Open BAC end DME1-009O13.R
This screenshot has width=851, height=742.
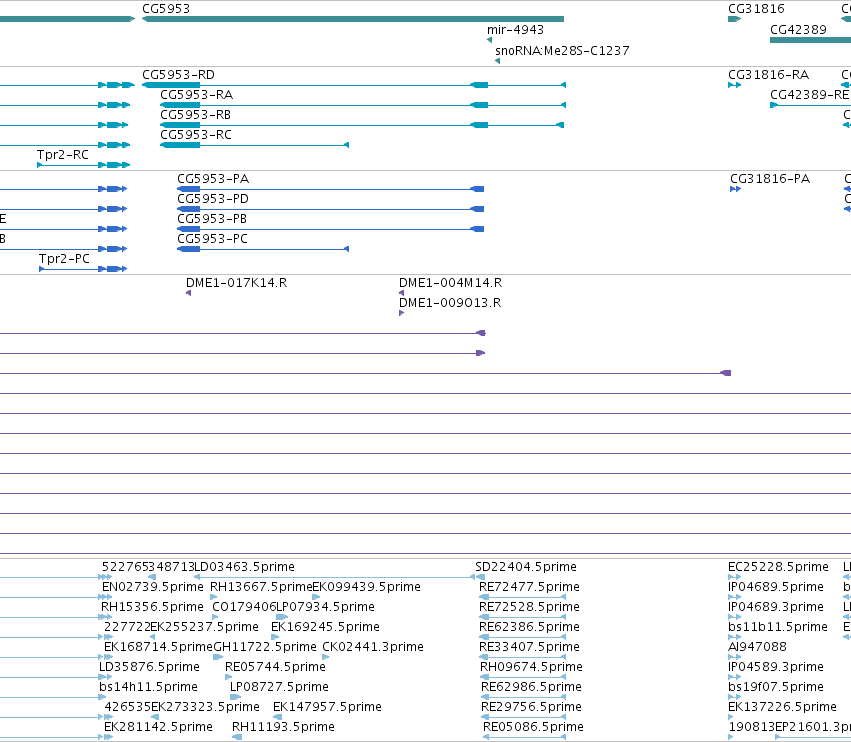tap(450, 303)
